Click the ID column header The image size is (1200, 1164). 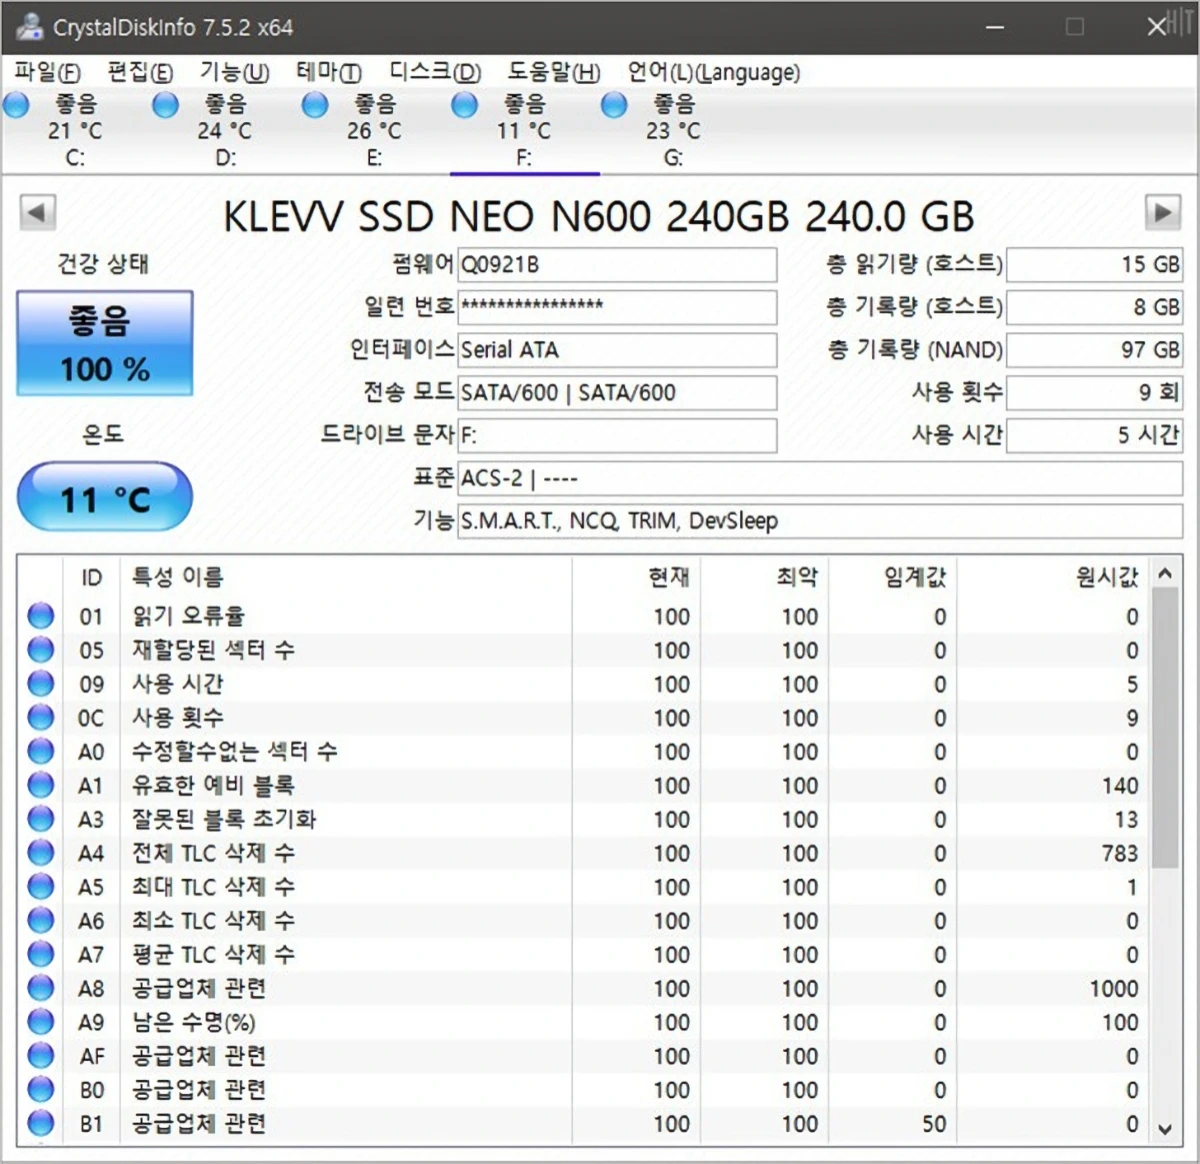(92, 578)
